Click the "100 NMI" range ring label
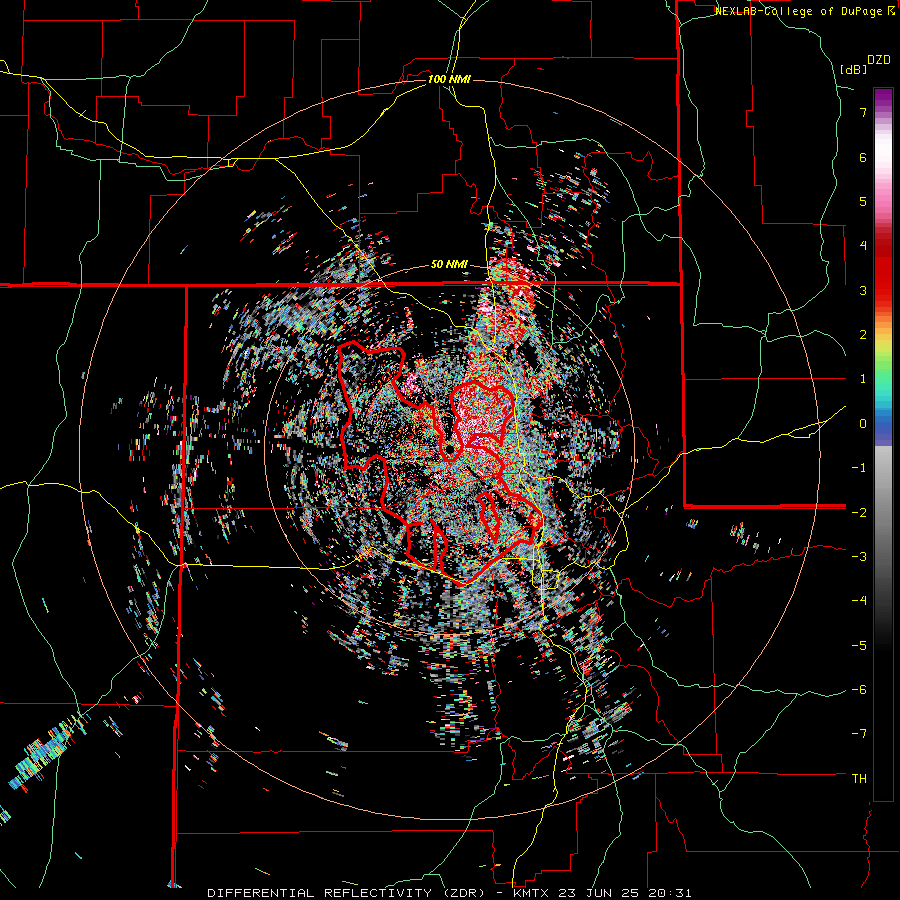 coord(449,79)
